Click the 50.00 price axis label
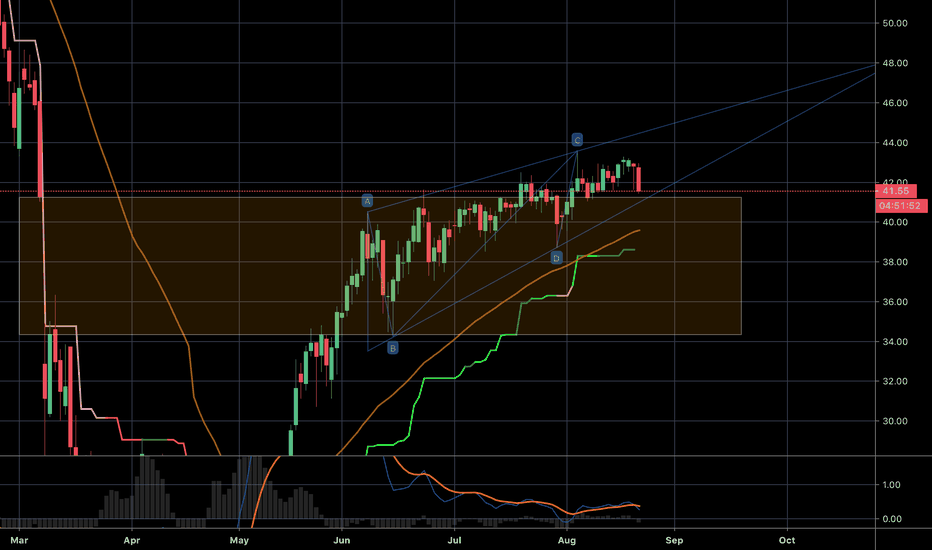The image size is (932, 550). [895, 23]
